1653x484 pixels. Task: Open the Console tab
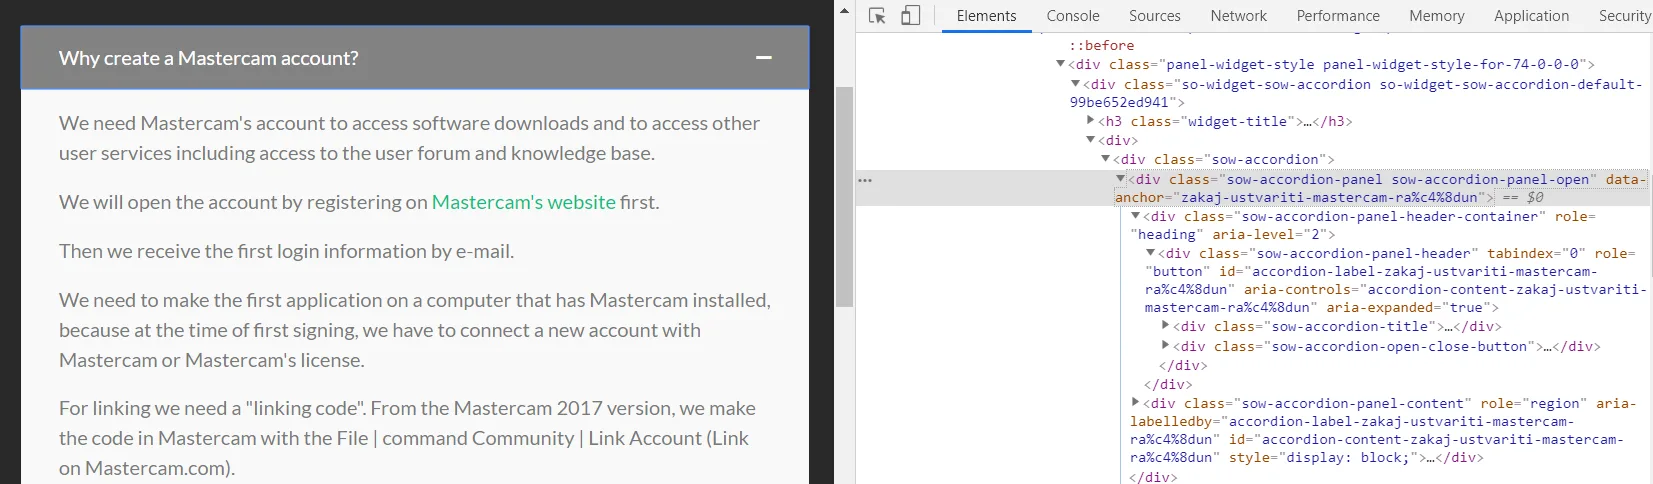tap(1073, 16)
